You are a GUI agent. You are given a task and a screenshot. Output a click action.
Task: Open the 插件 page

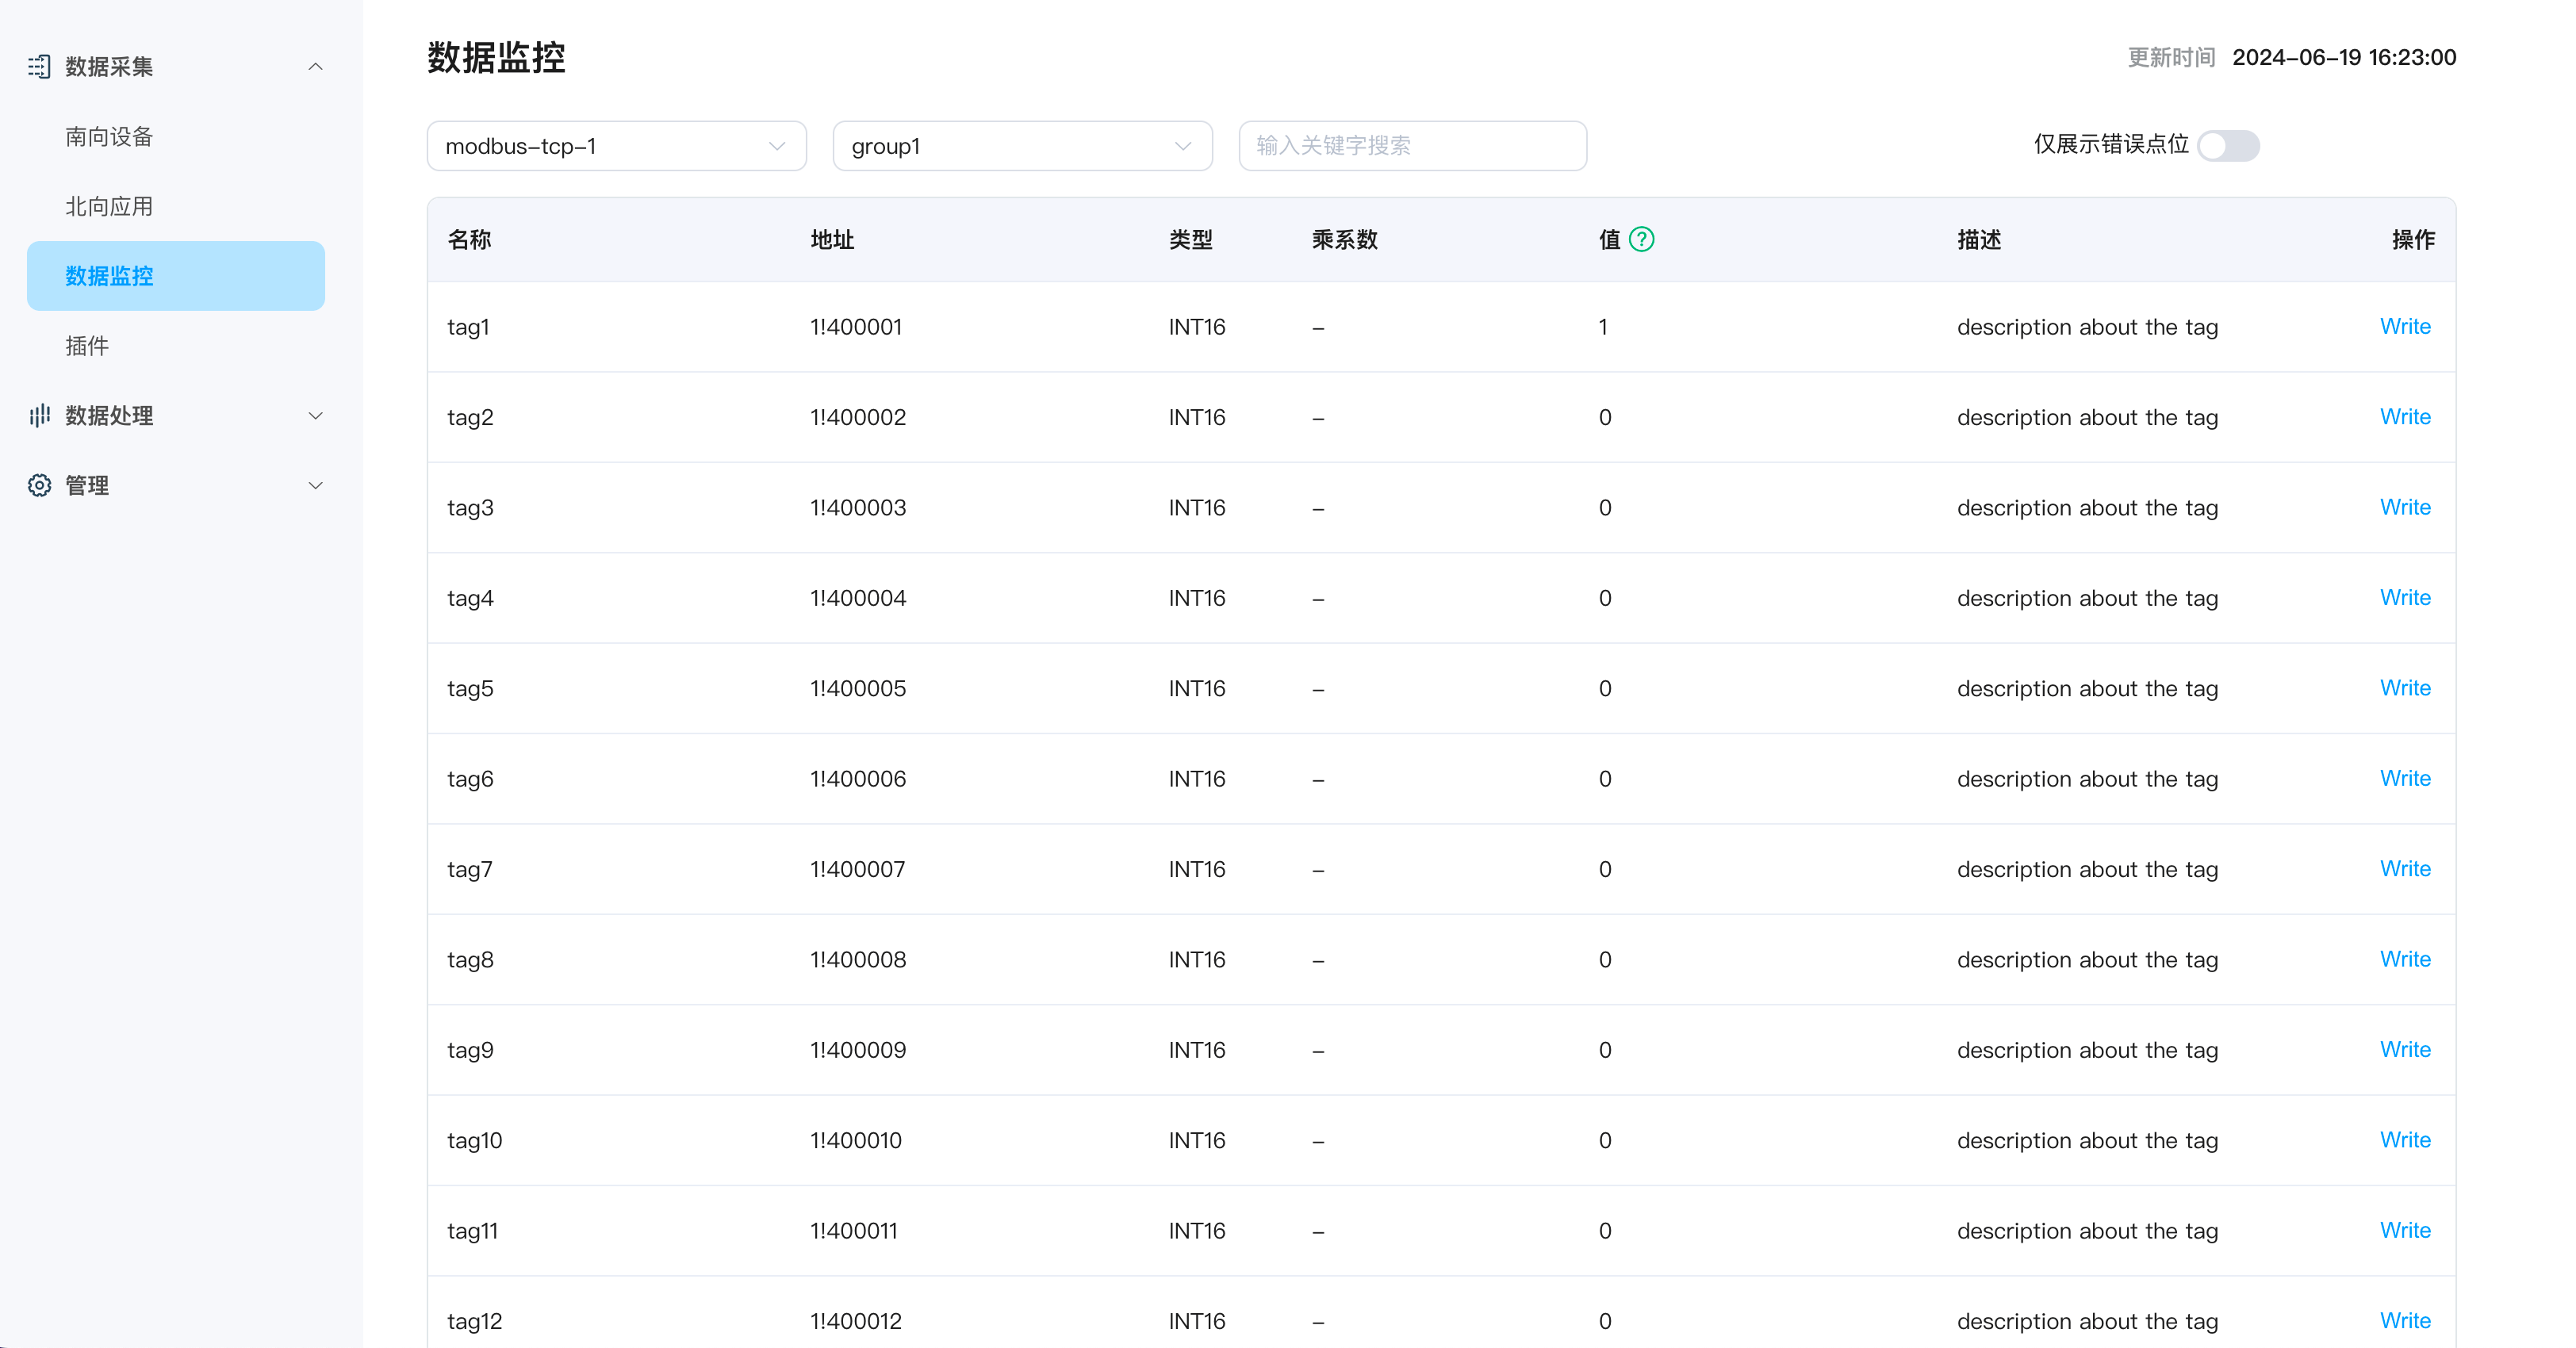coord(88,345)
